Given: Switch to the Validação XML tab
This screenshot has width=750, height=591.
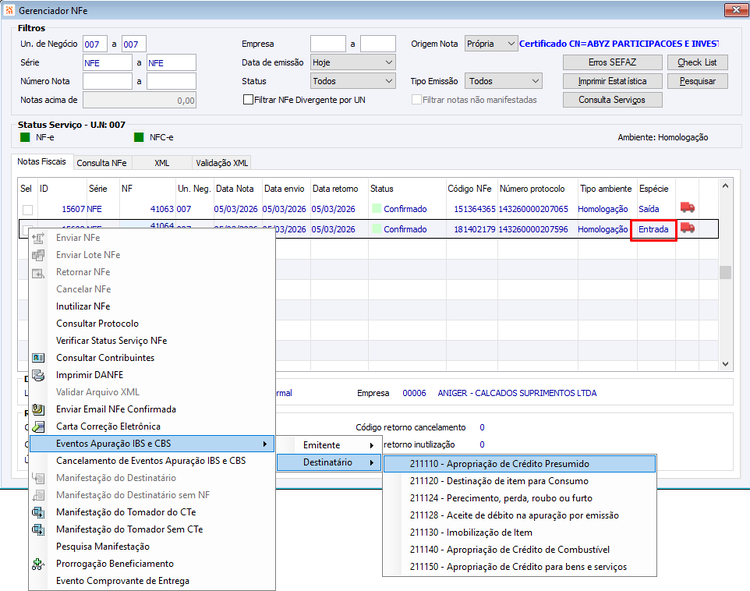Looking at the screenshot, I should pos(221,163).
